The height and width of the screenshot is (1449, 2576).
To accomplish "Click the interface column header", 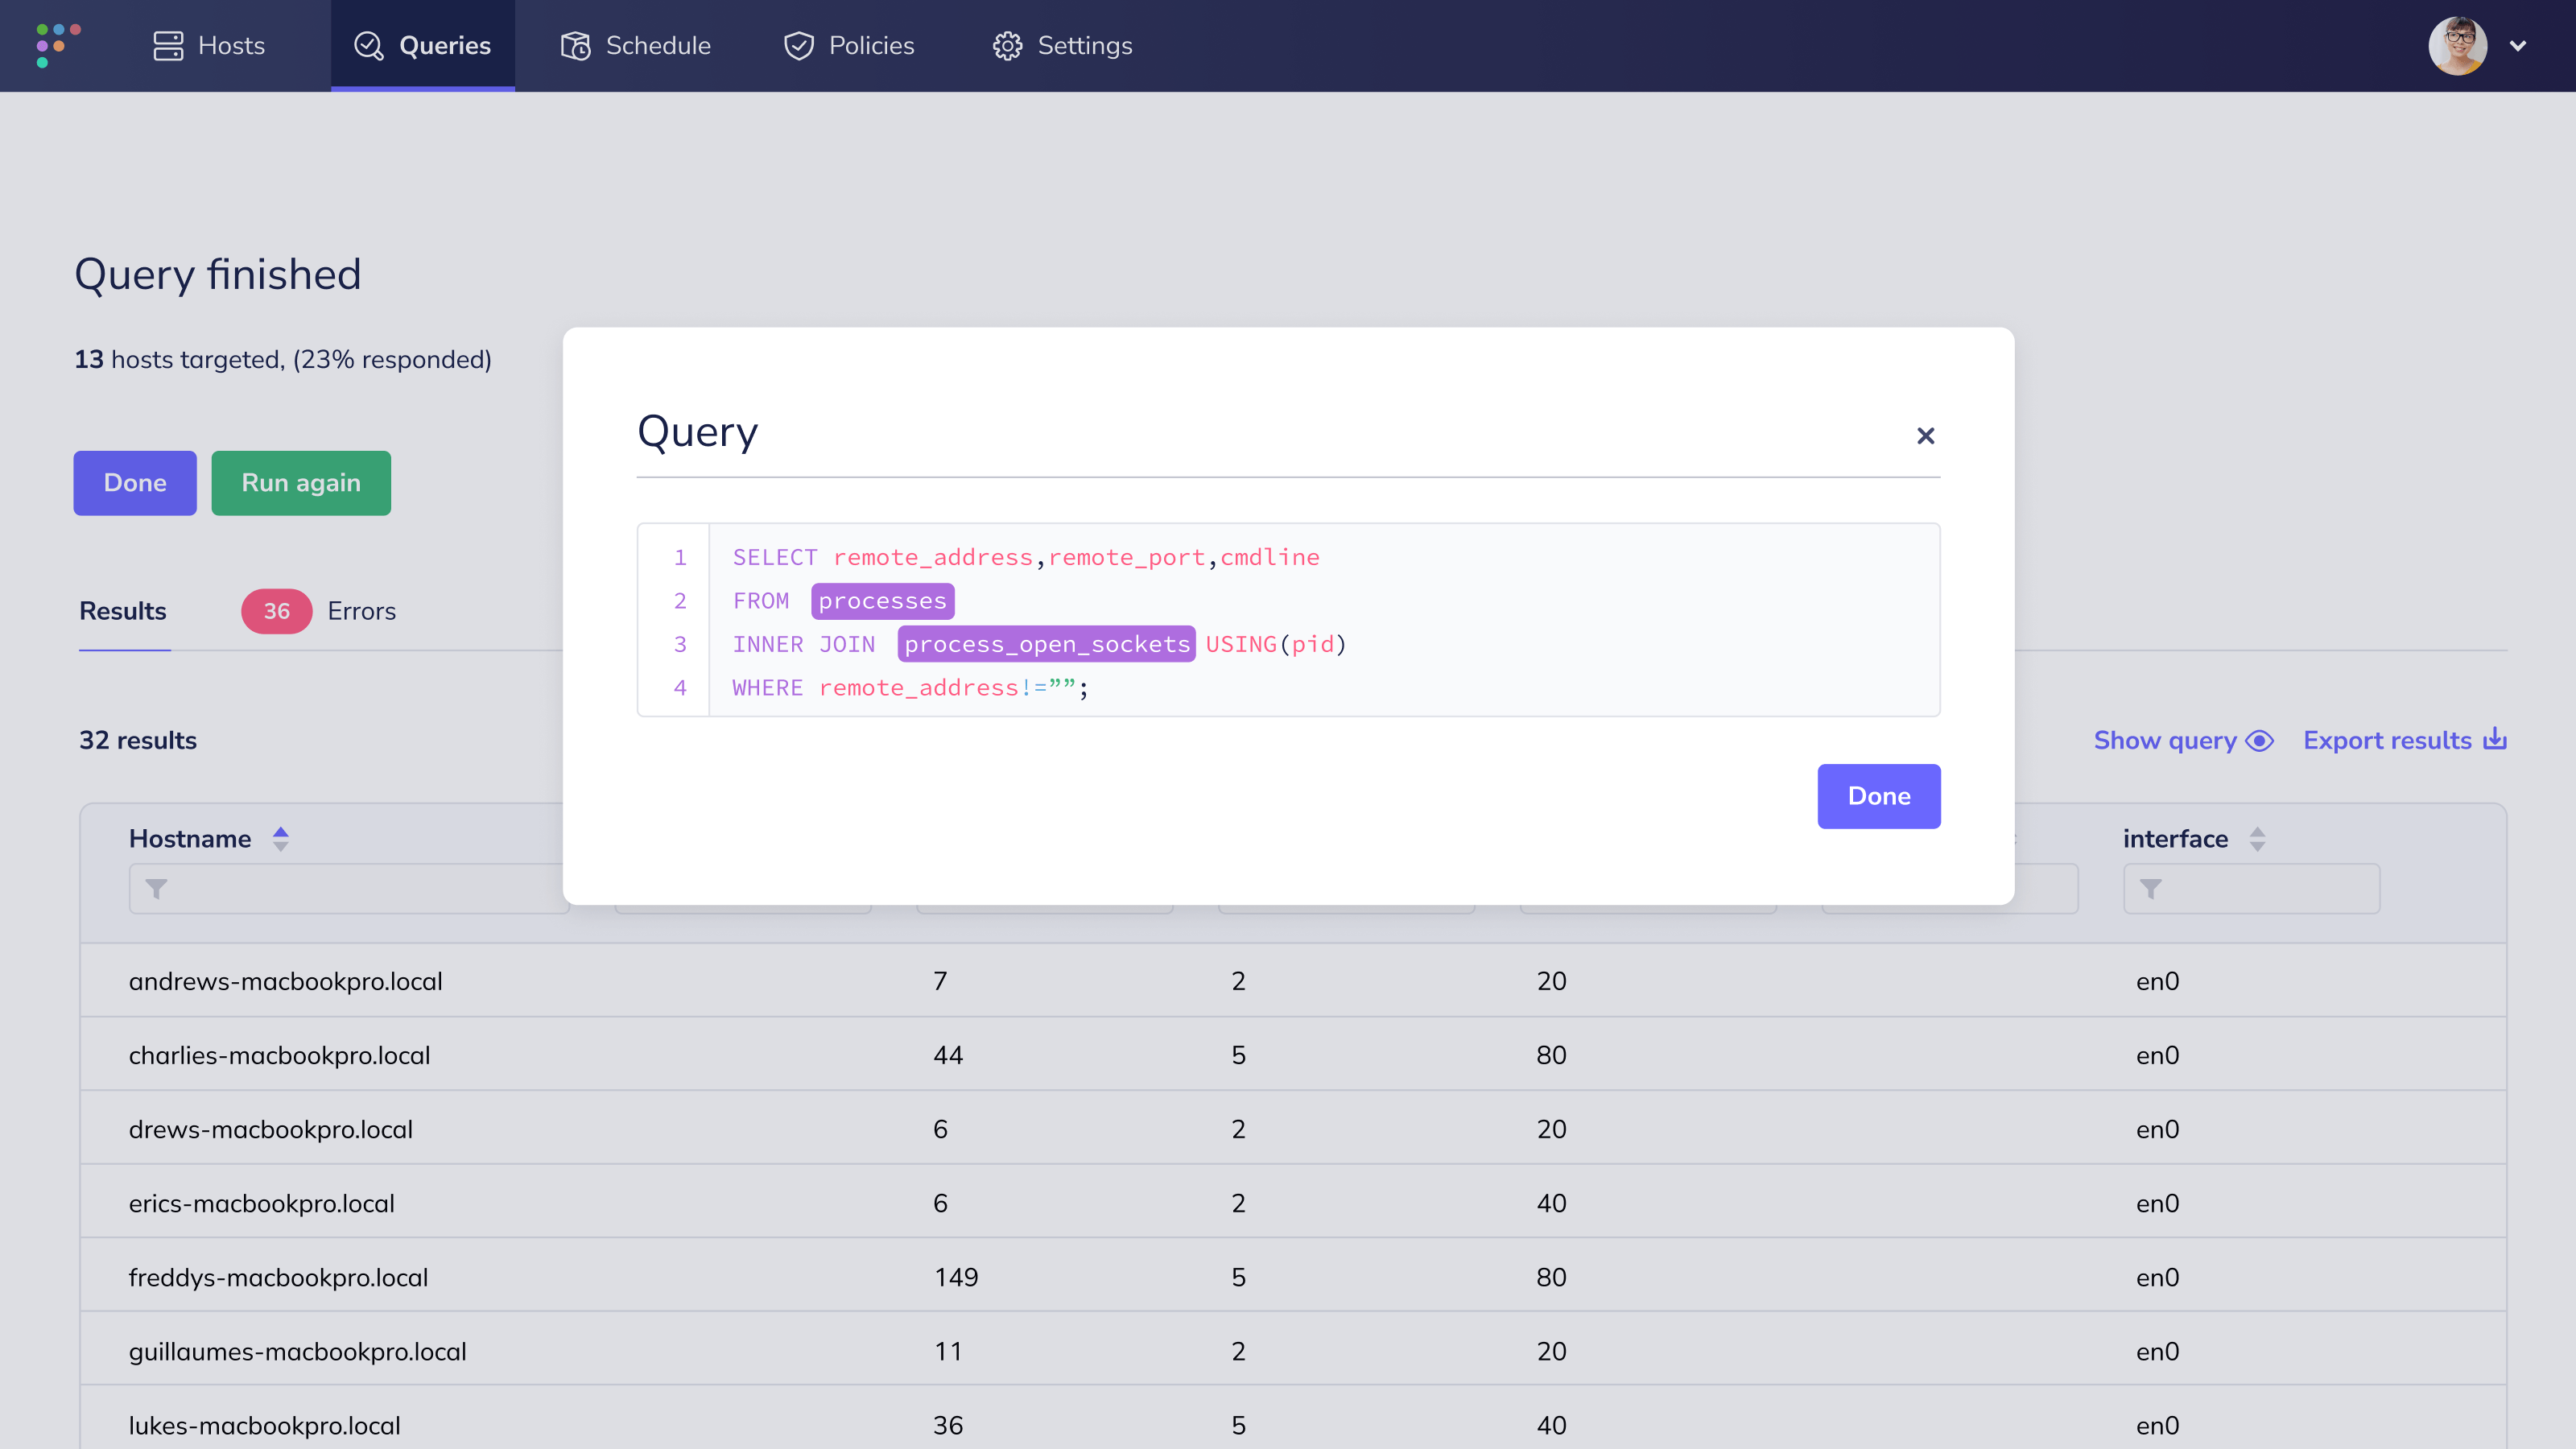I will point(2175,839).
